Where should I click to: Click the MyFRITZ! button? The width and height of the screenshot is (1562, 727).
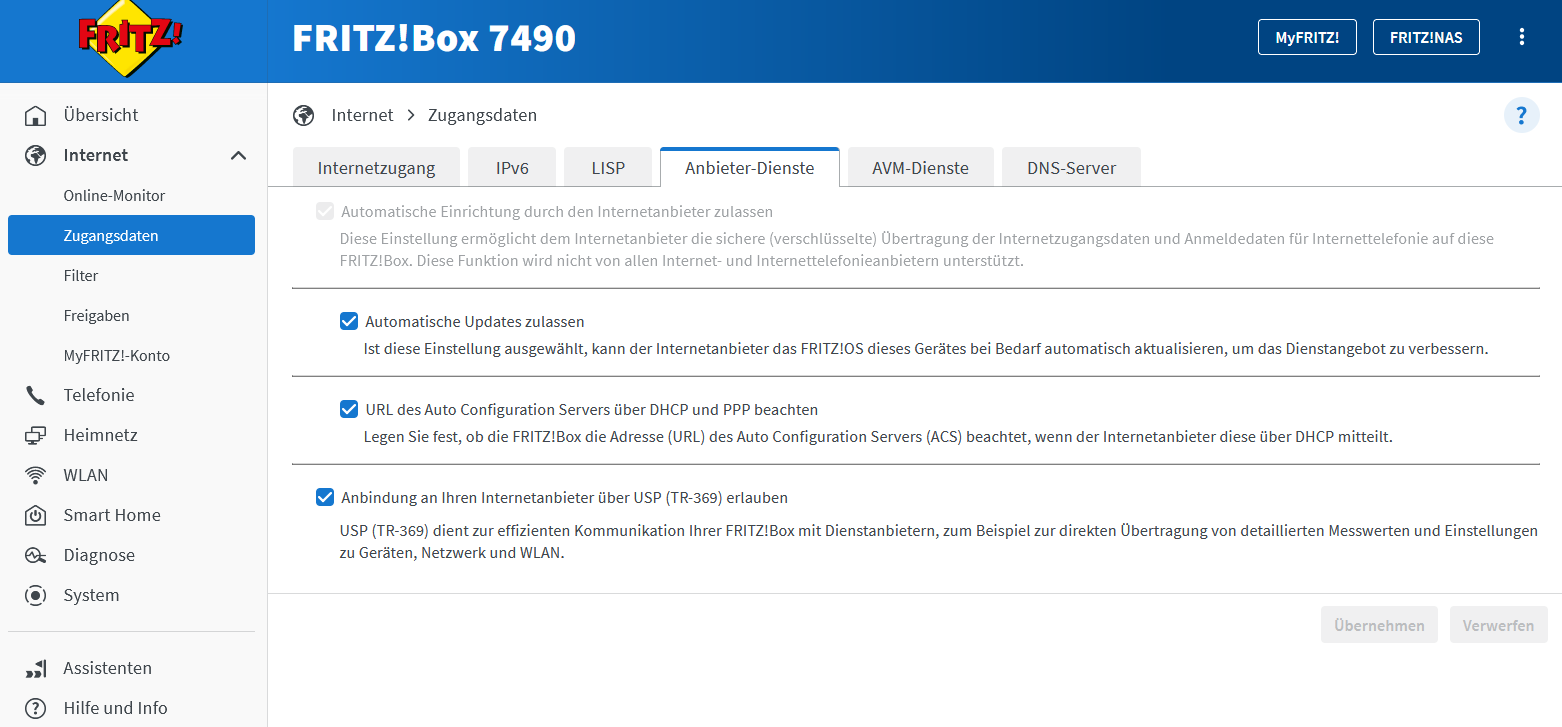(x=1307, y=36)
